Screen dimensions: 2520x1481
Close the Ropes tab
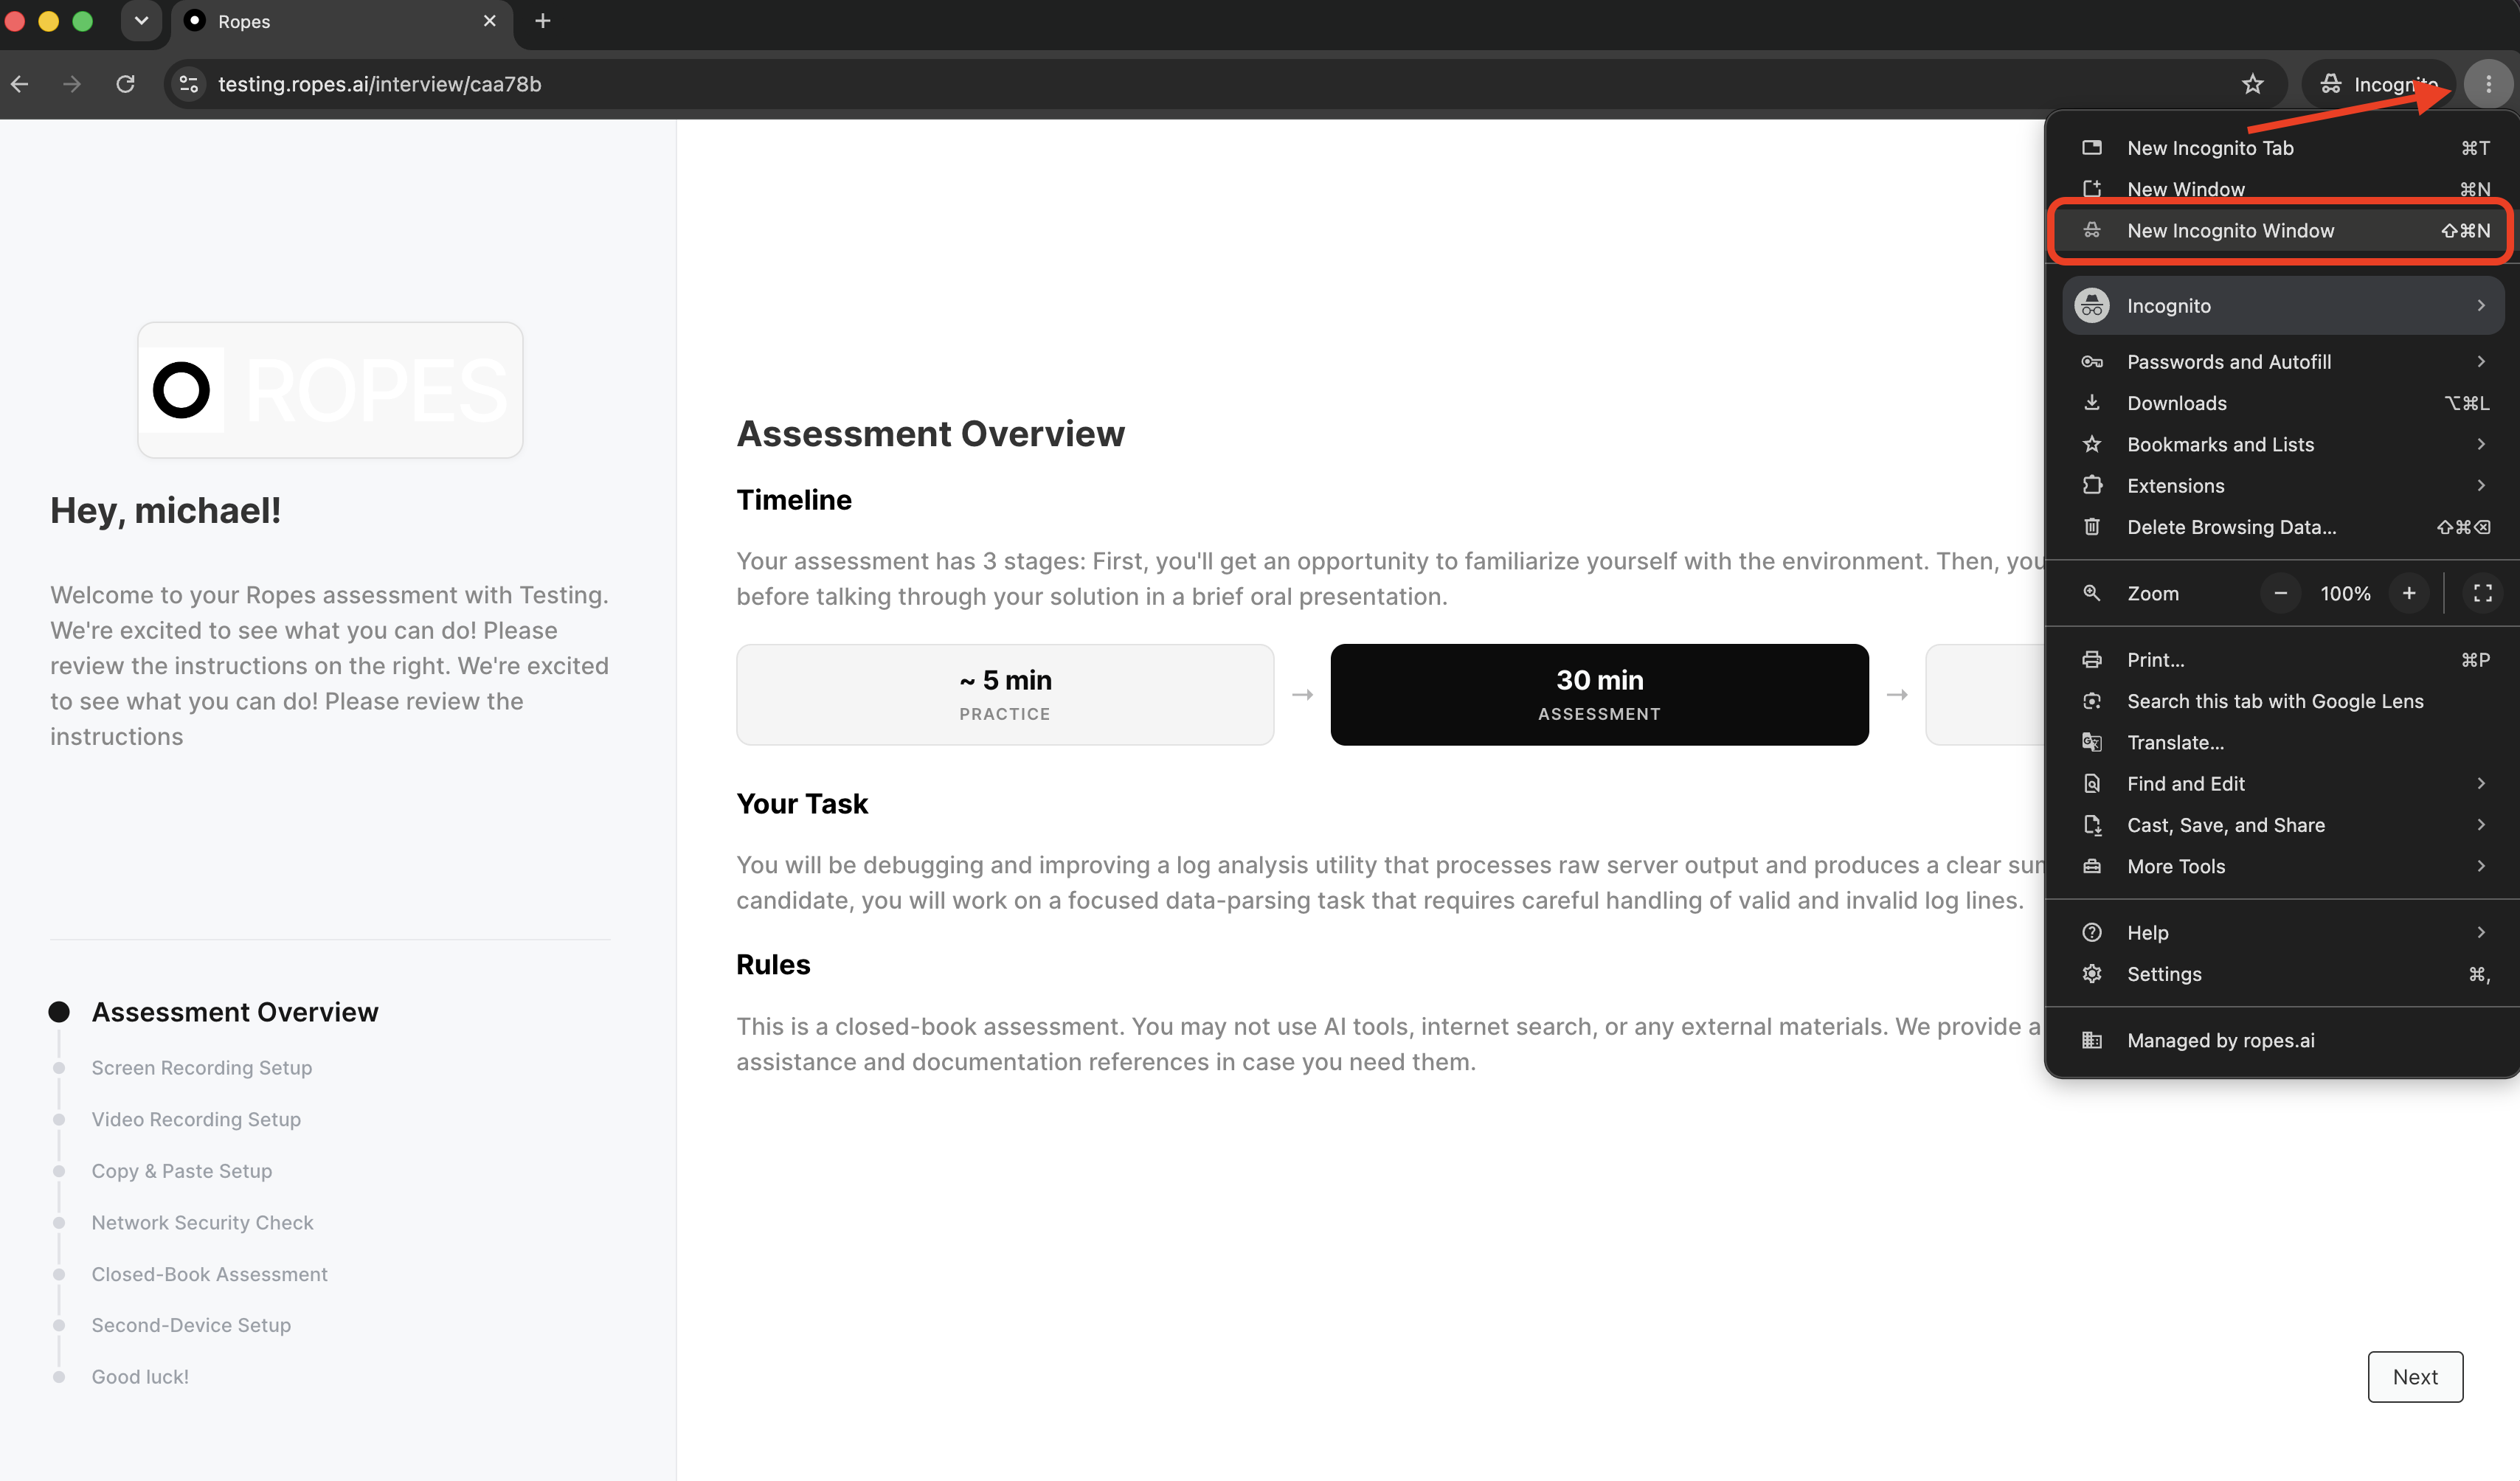pyautogui.click(x=490, y=21)
